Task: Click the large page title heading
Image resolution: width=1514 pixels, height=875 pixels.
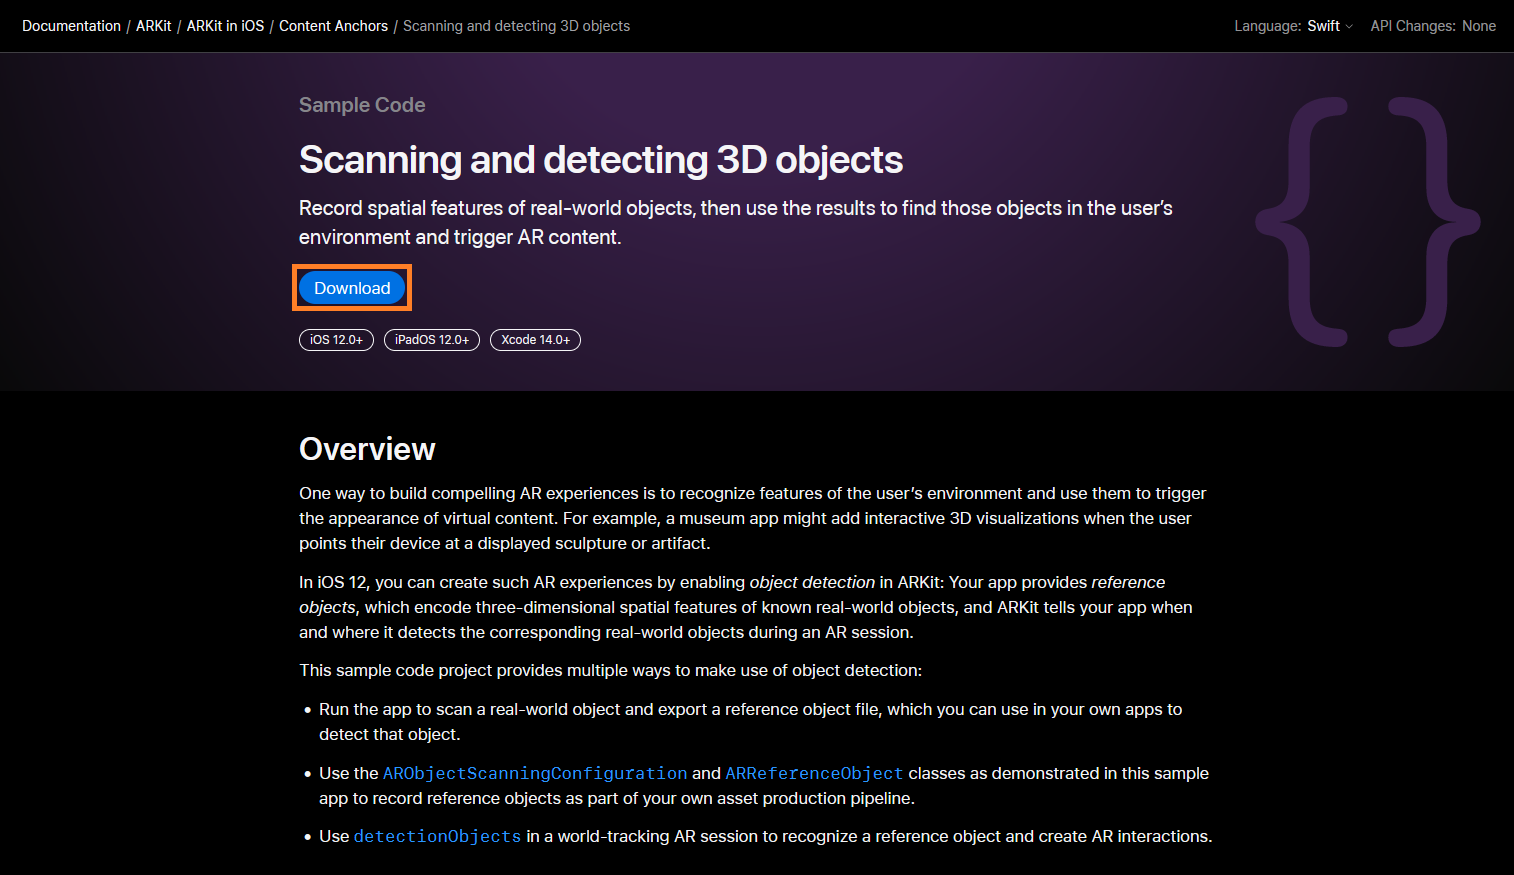Action: (600, 160)
